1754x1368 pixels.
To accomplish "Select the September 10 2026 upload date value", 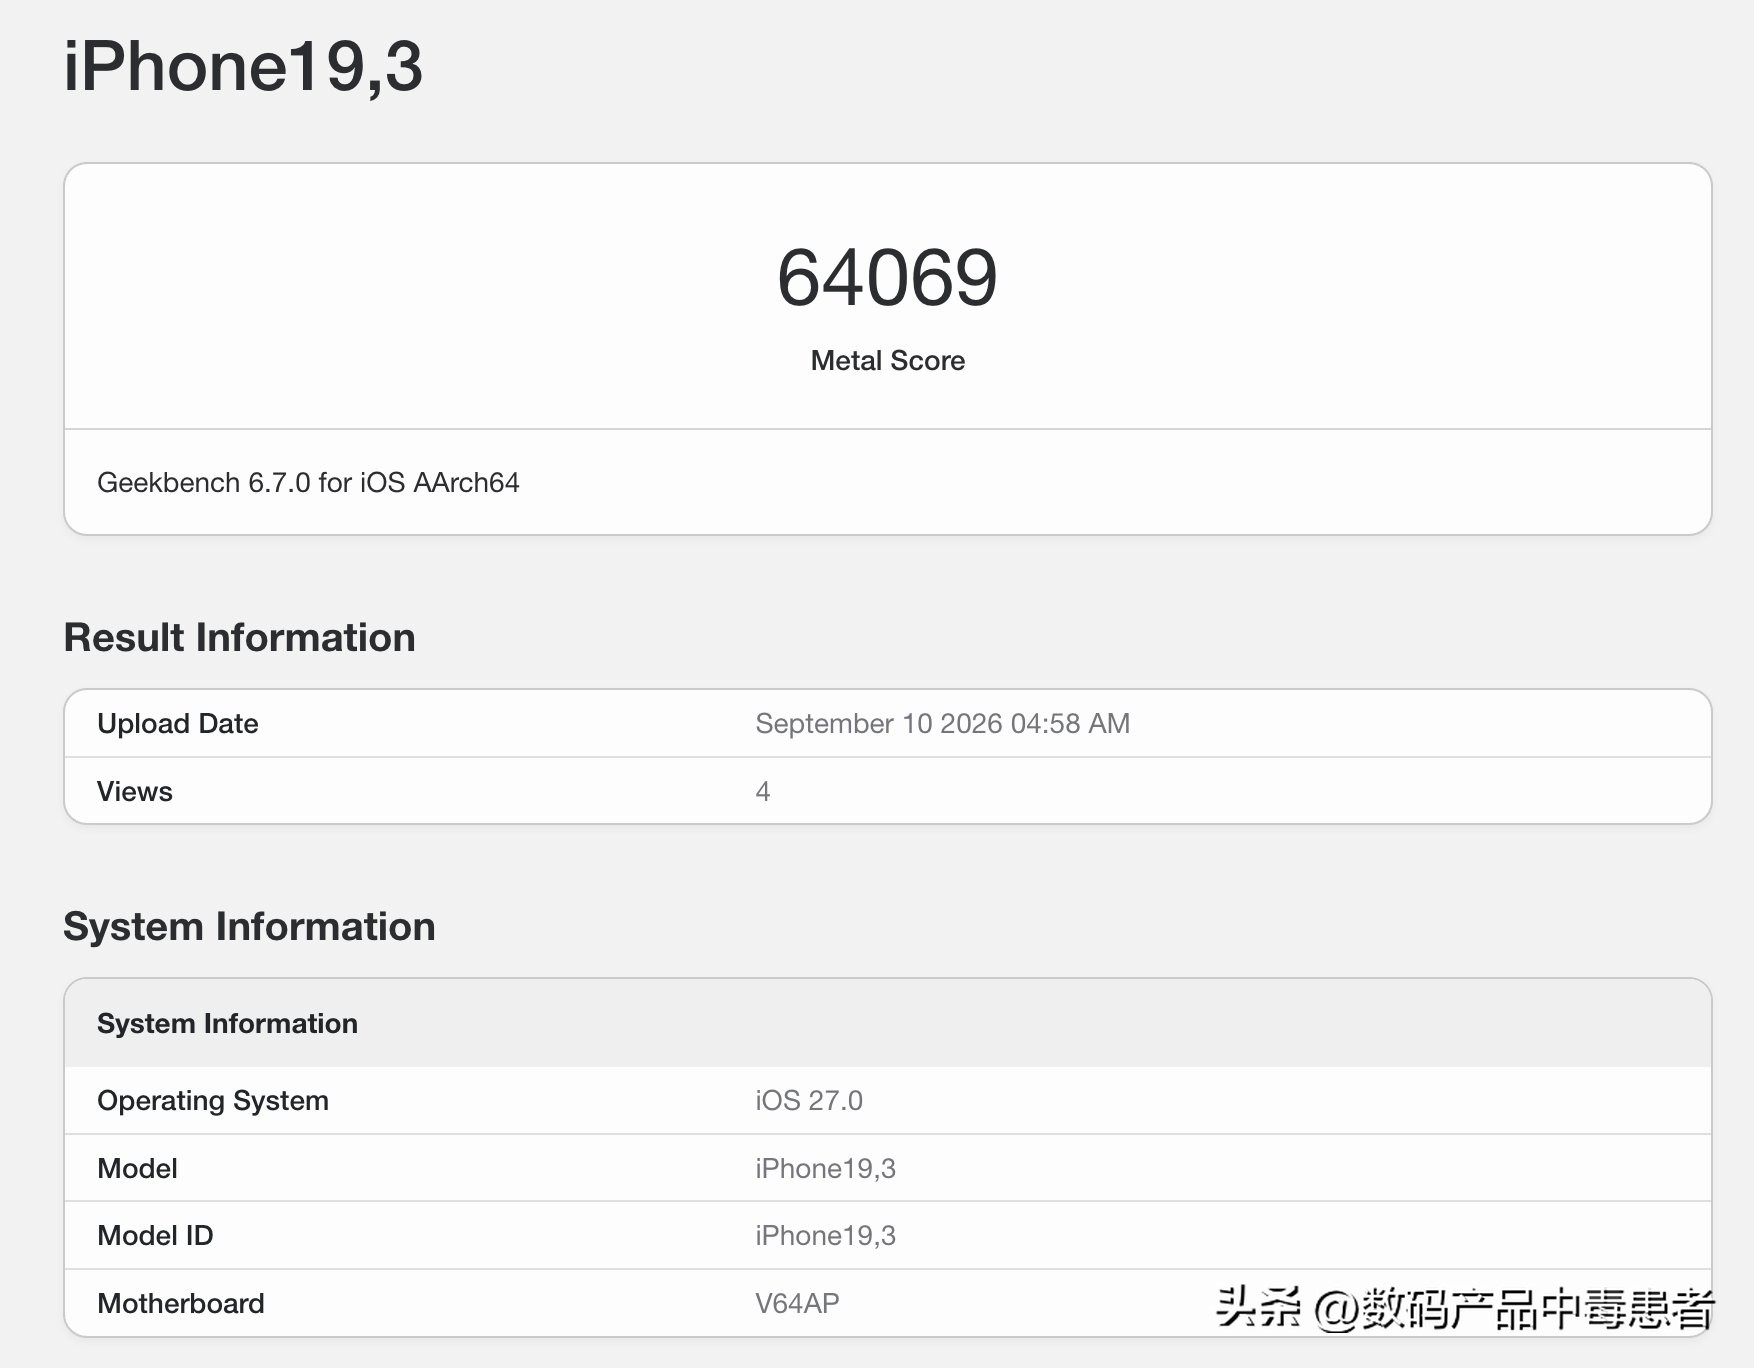I will [x=942, y=723].
